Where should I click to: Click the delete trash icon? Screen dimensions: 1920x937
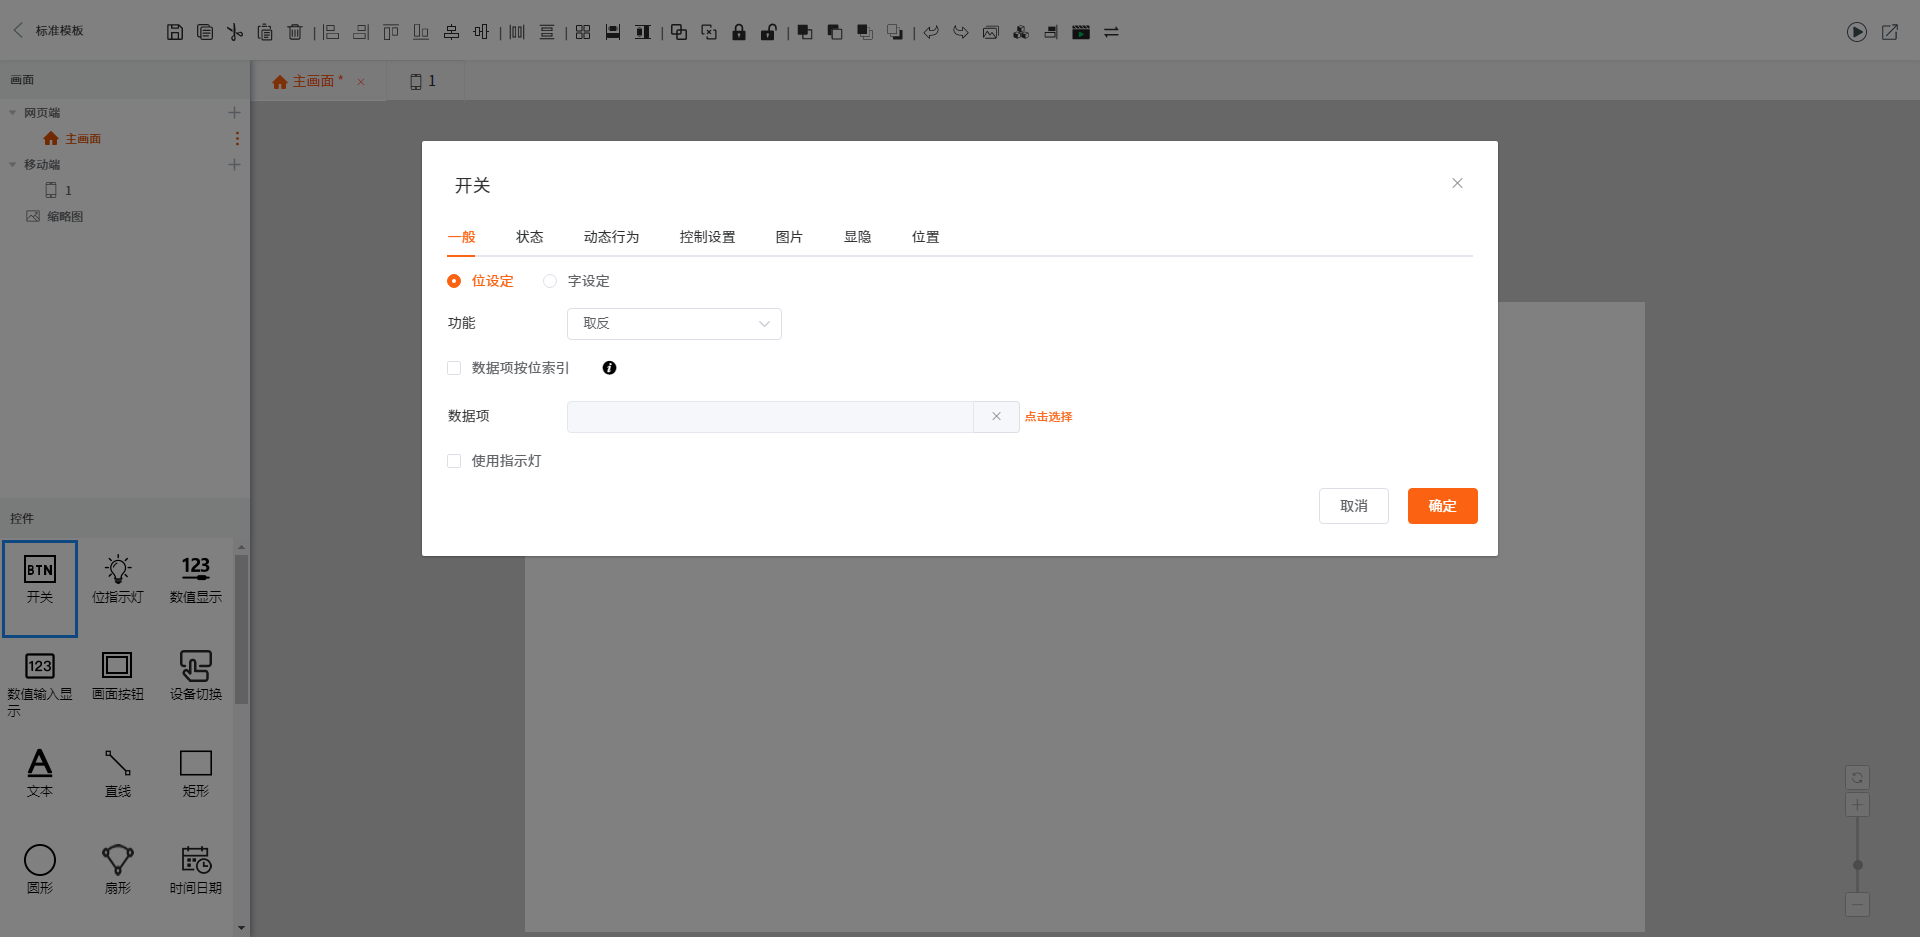click(x=295, y=32)
